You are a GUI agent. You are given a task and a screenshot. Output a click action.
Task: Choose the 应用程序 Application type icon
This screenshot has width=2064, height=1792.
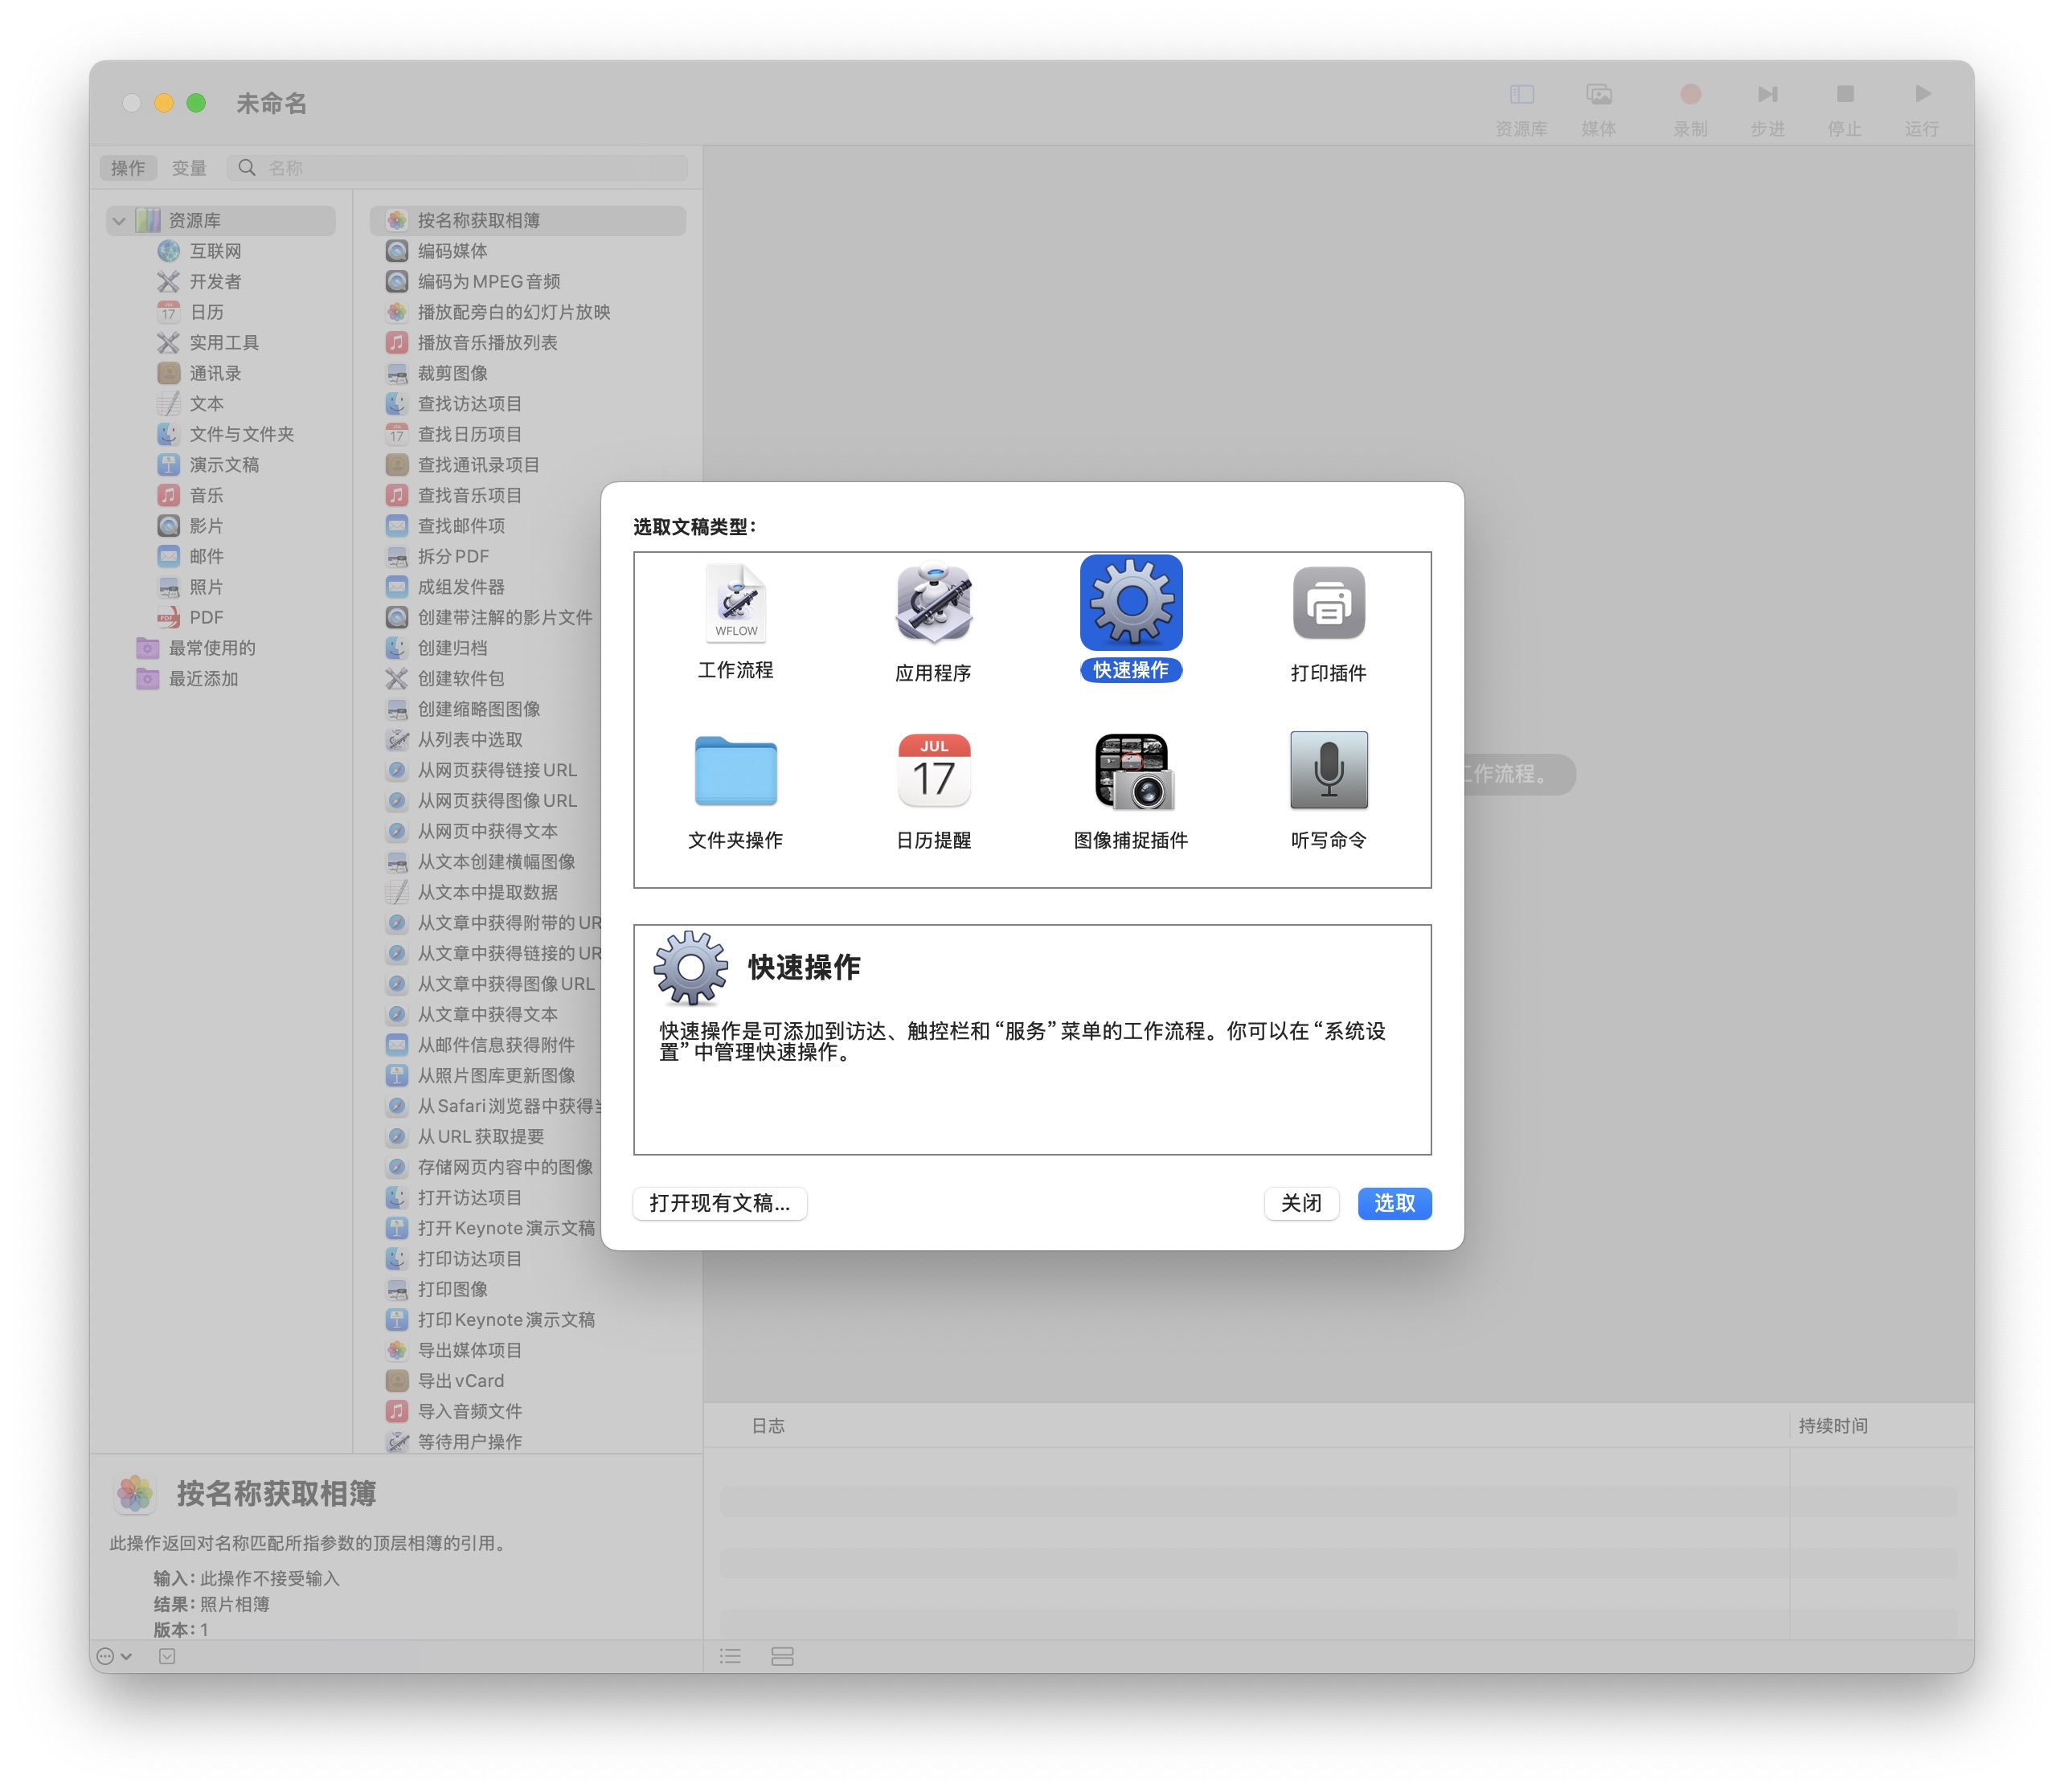[x=933, y=603]
